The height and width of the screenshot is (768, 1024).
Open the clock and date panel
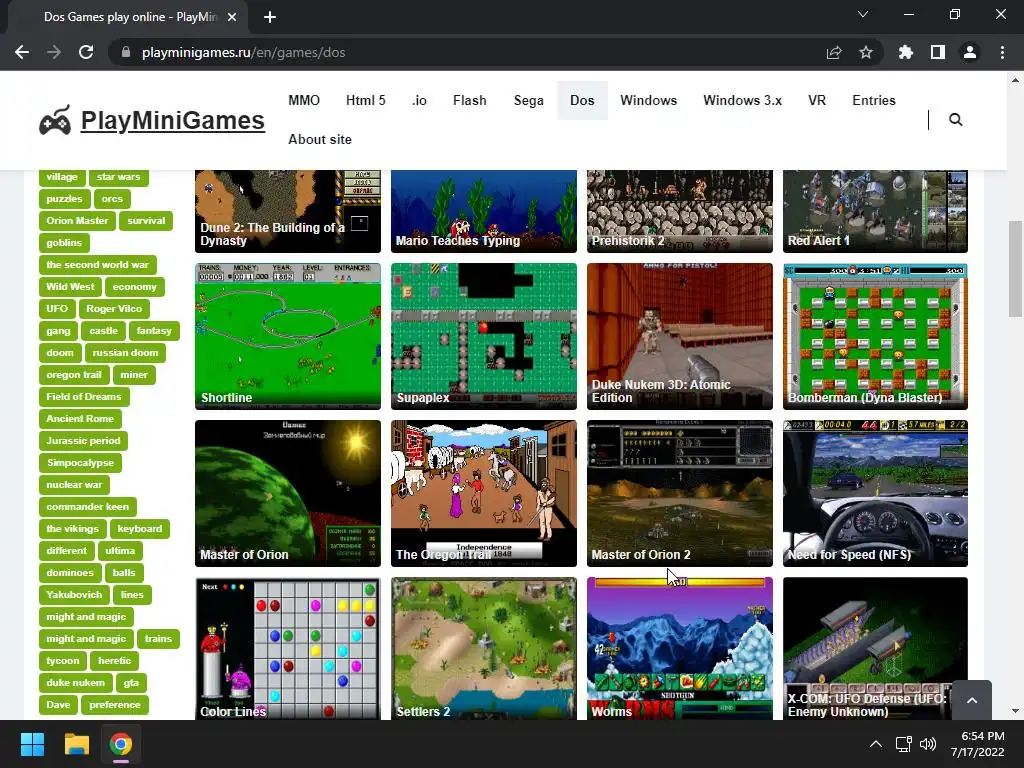(977, 744)
